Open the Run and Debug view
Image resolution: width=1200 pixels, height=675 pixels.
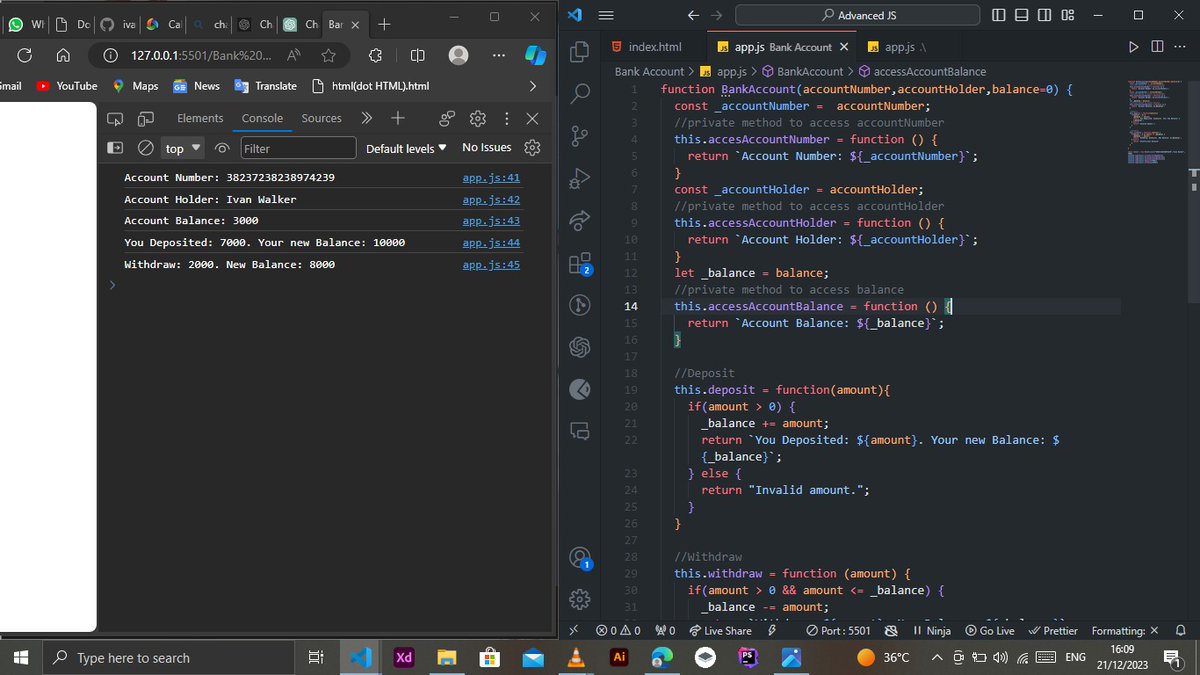[x=581, y=178]
